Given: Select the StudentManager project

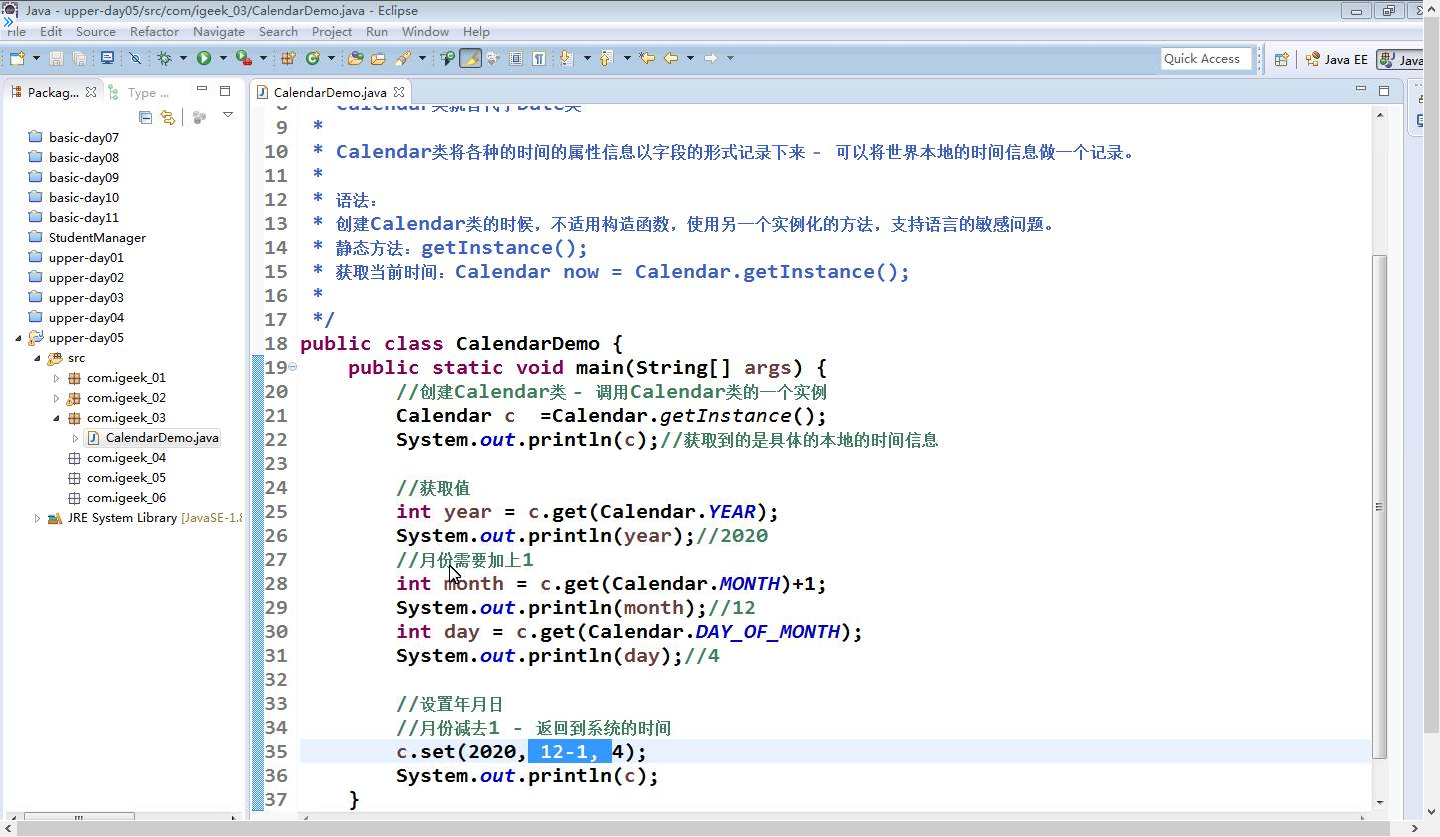Looking at the screenshot, I should pos(97,238).
